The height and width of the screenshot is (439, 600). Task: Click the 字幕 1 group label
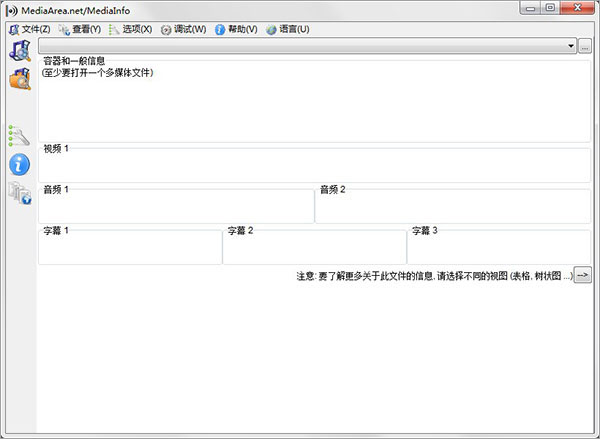coord(56,230)
